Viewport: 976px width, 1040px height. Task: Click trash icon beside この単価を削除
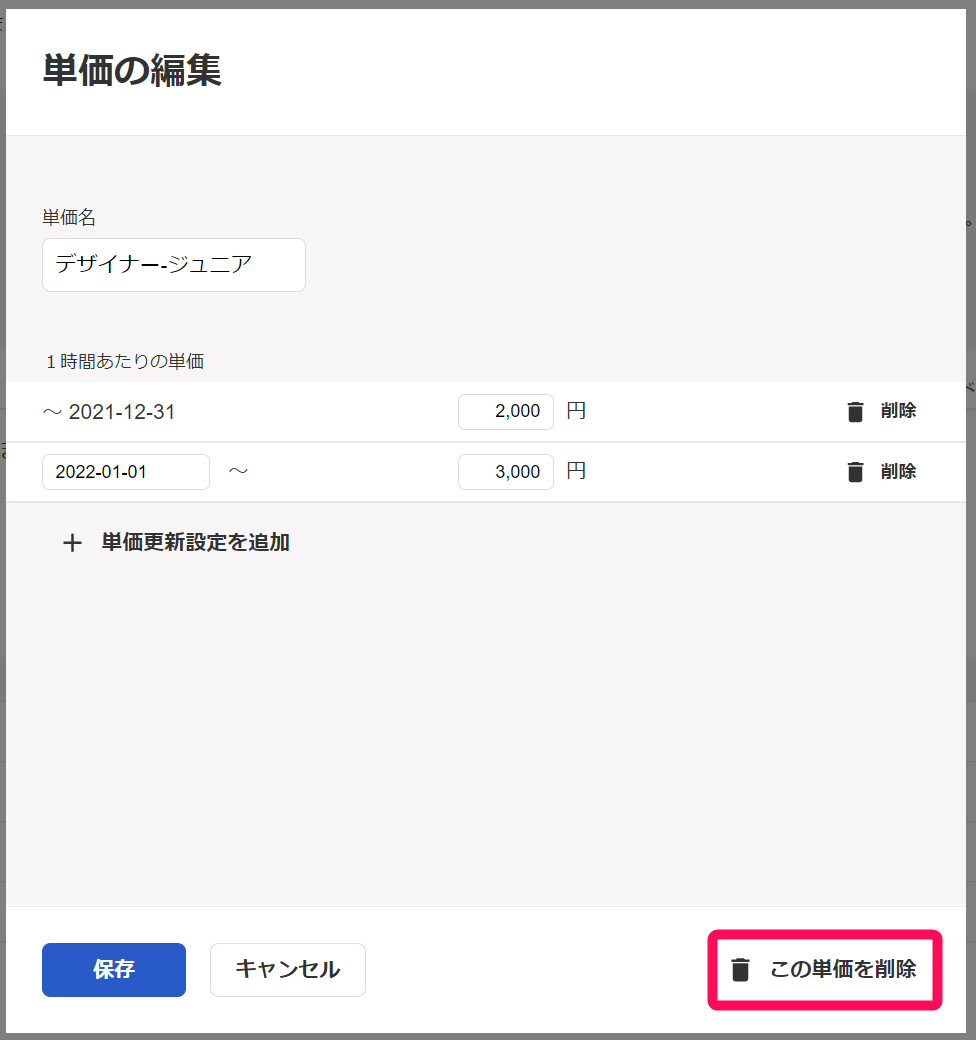(740, 970)
